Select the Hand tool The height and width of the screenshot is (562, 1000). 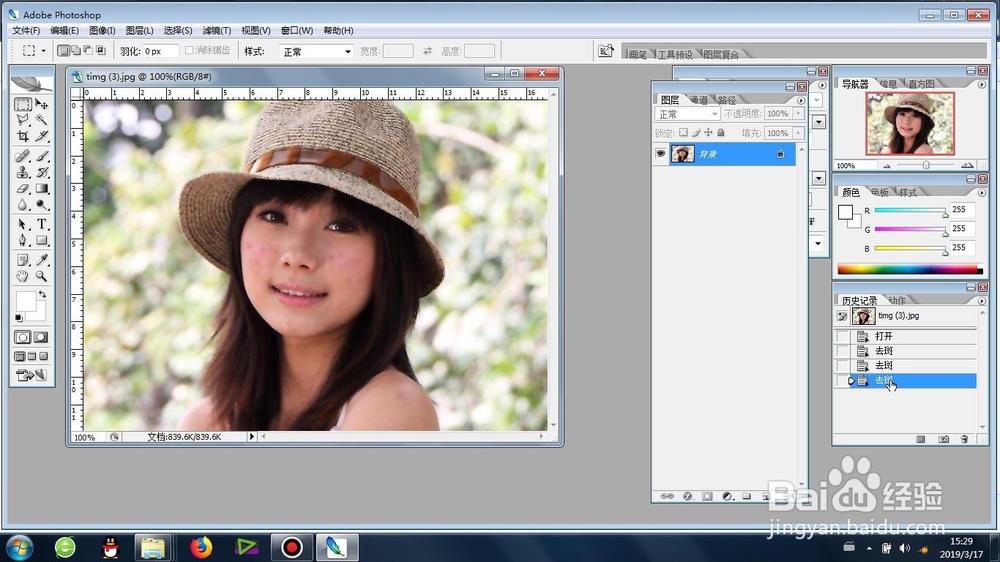tap(23, 276)
